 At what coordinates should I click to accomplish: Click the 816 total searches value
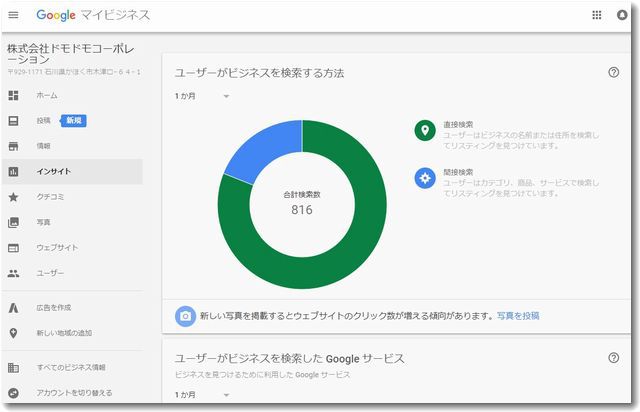(302, 210)
